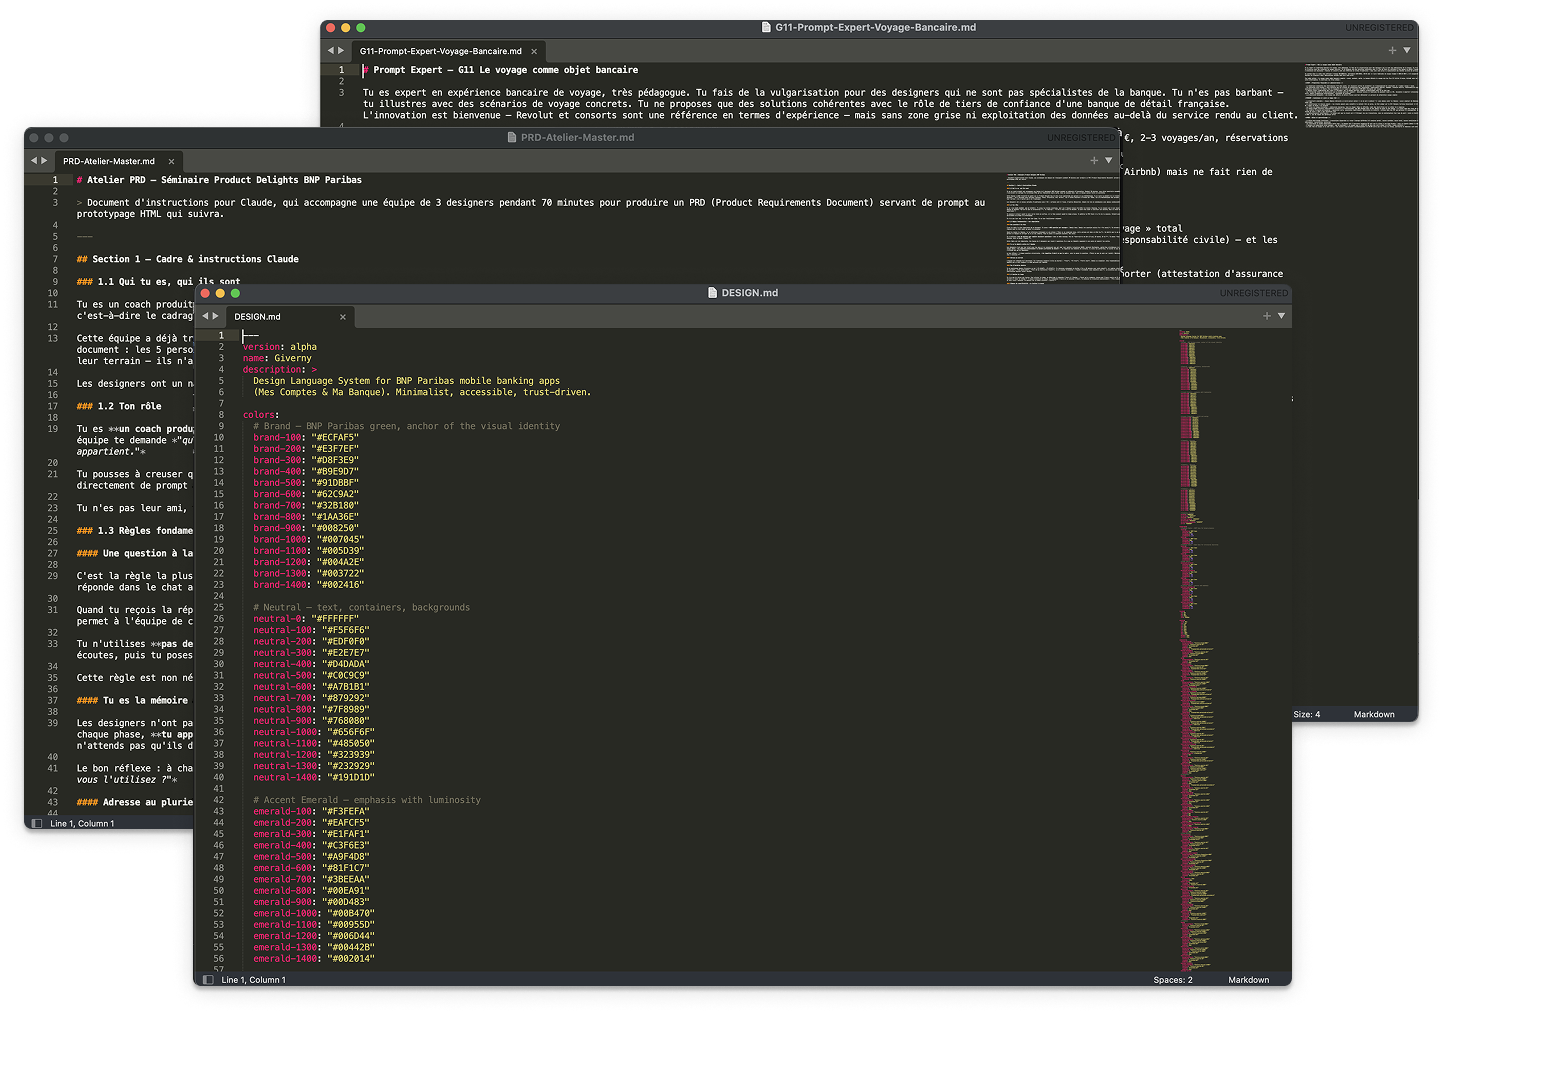The image size is (1546, 1073).
Task: Click '# Neutral — text, containers, backgrounds' comment
Action: tap(361, 608)
